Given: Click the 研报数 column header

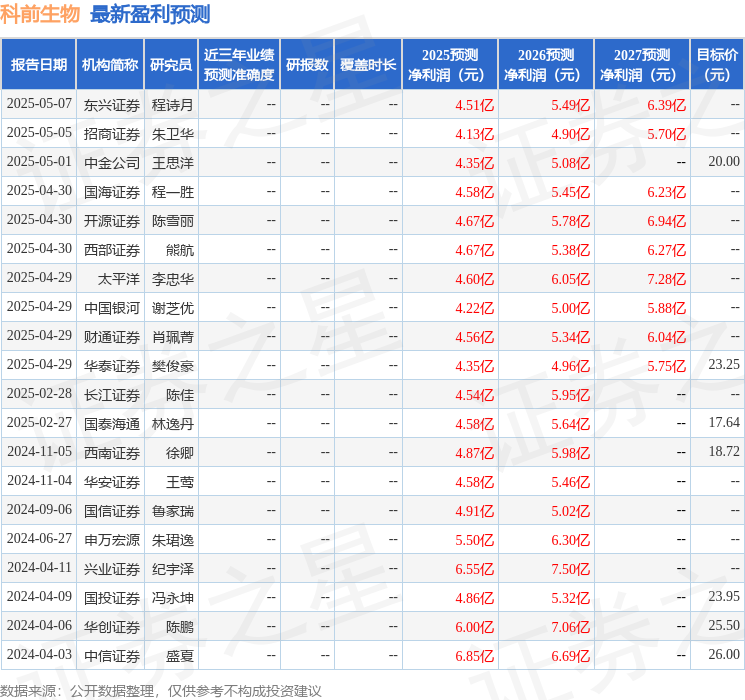Looking at the screenshot, I should 307,65.
